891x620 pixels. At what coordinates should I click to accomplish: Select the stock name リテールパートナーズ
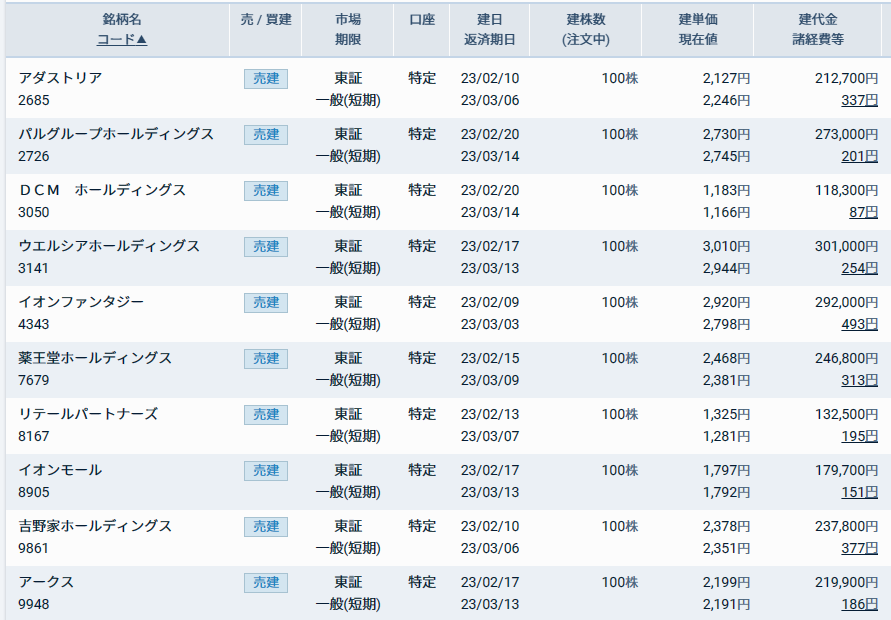88,414
